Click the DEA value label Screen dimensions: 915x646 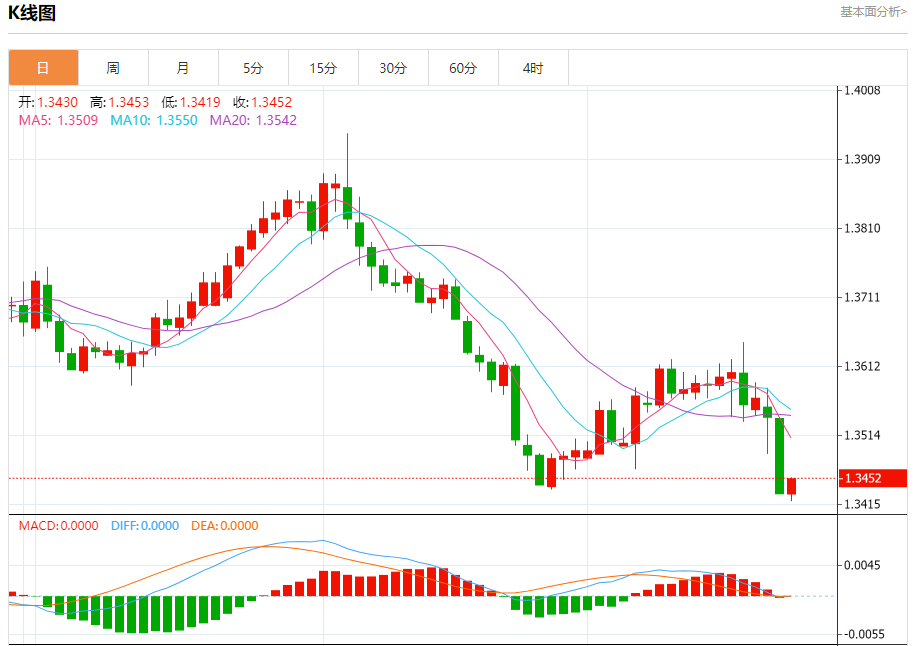(x=225, y=526)
